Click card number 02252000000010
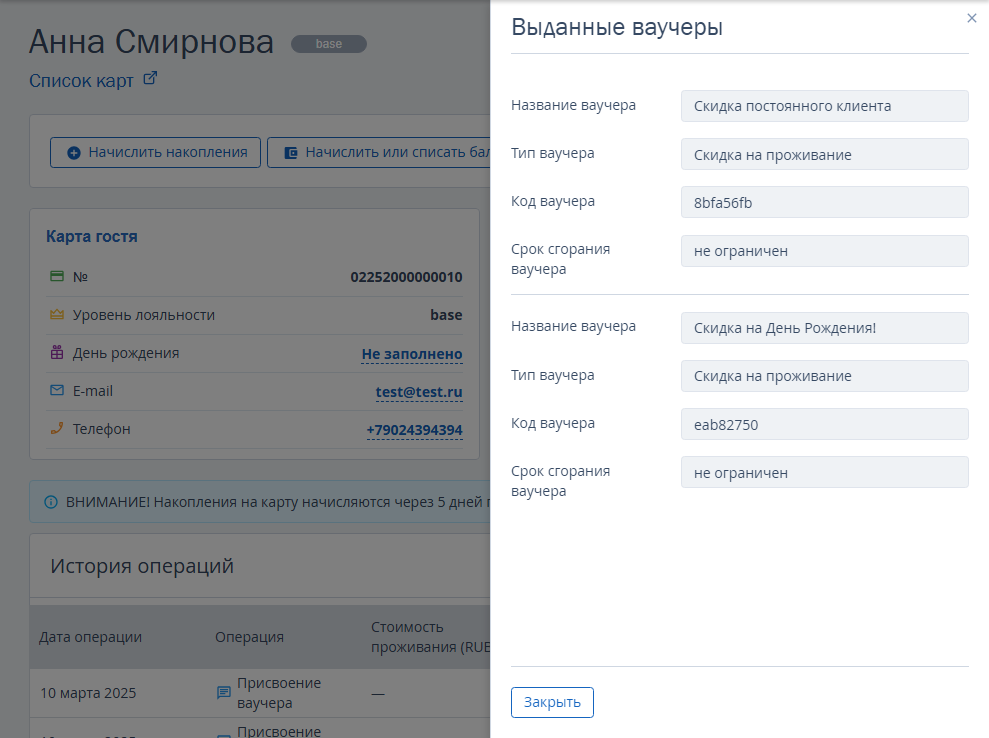Image resolution: width=989 pixels, height=738 pixels. tap(406, 277)
